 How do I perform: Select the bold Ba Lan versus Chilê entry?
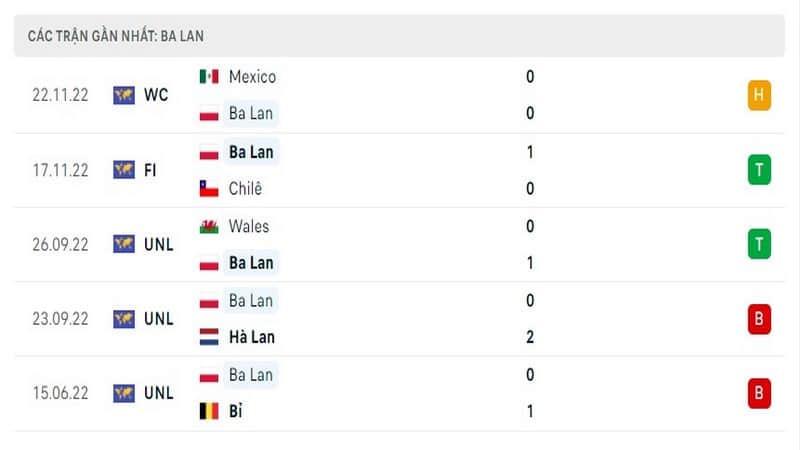click(251, 152)
